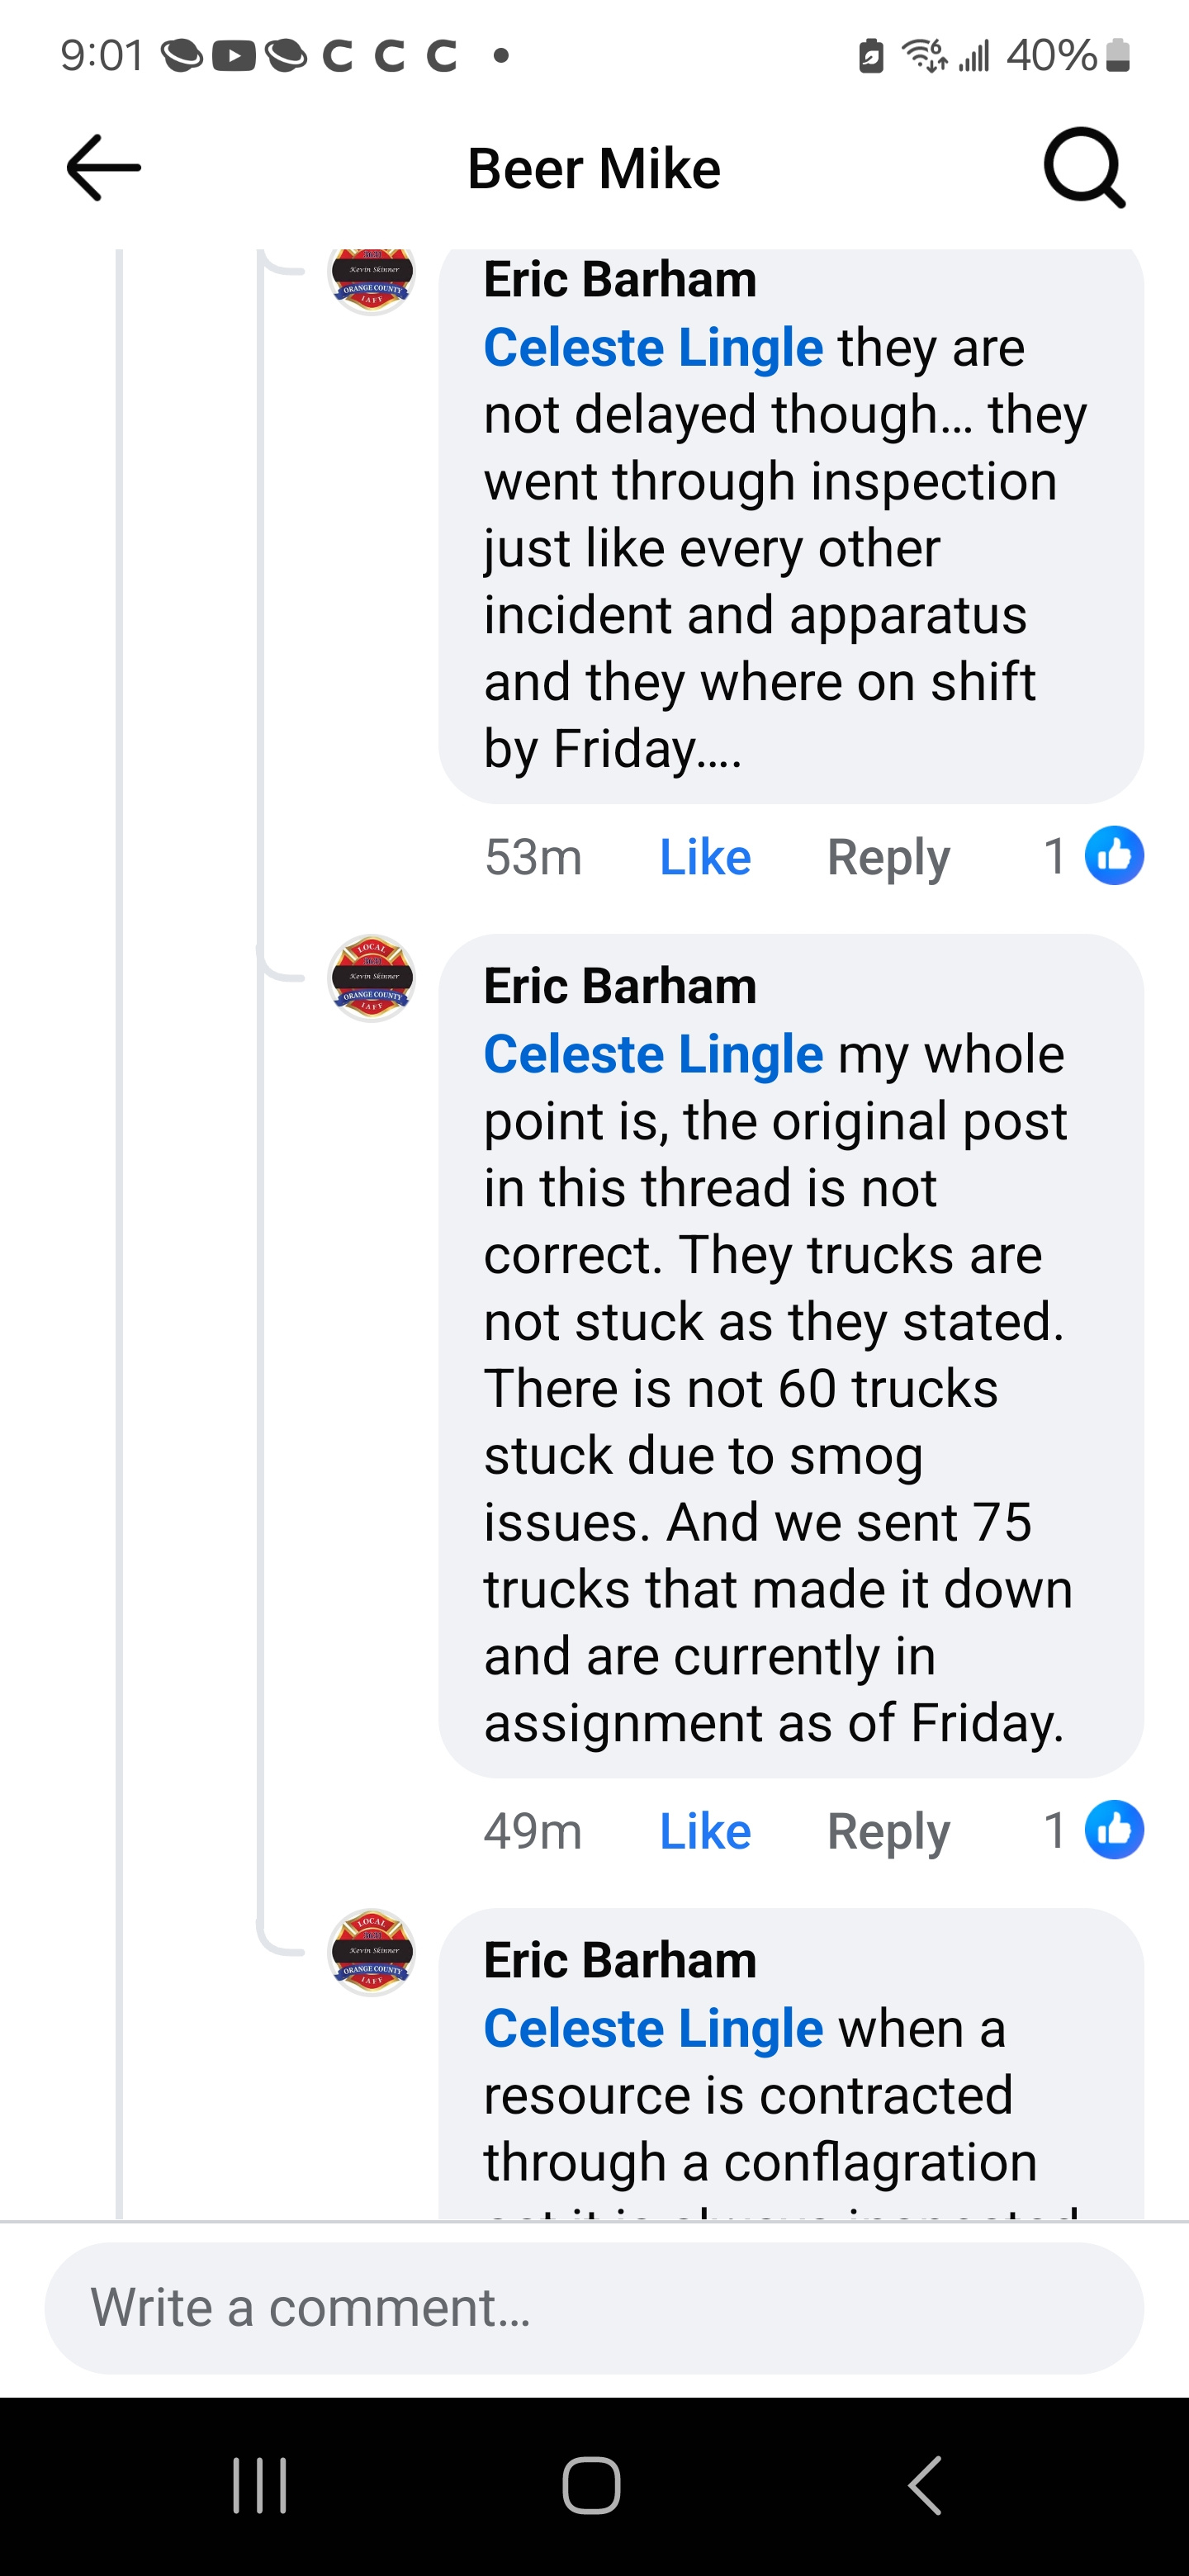
Task: Open Eric Barham's avatar on 49m comment
Action: [x=372, y=978]
